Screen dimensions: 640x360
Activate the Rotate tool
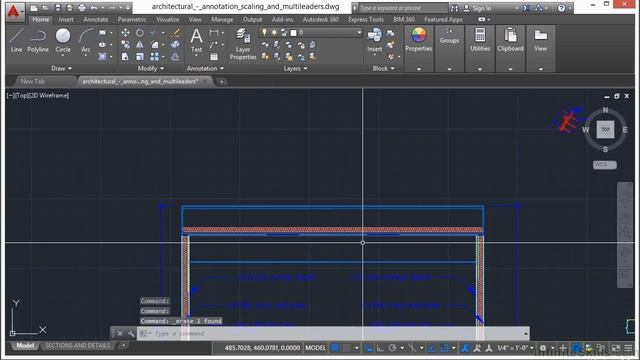coord(140,33)
